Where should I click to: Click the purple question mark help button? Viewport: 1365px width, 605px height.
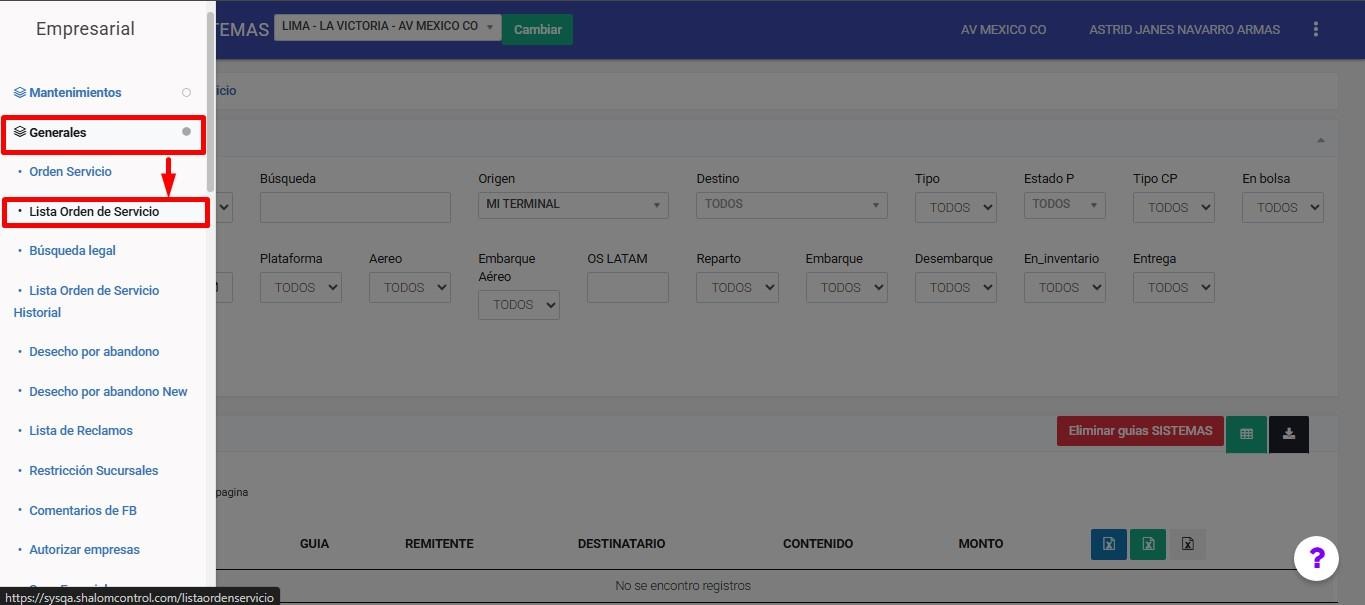point(1316,558)
